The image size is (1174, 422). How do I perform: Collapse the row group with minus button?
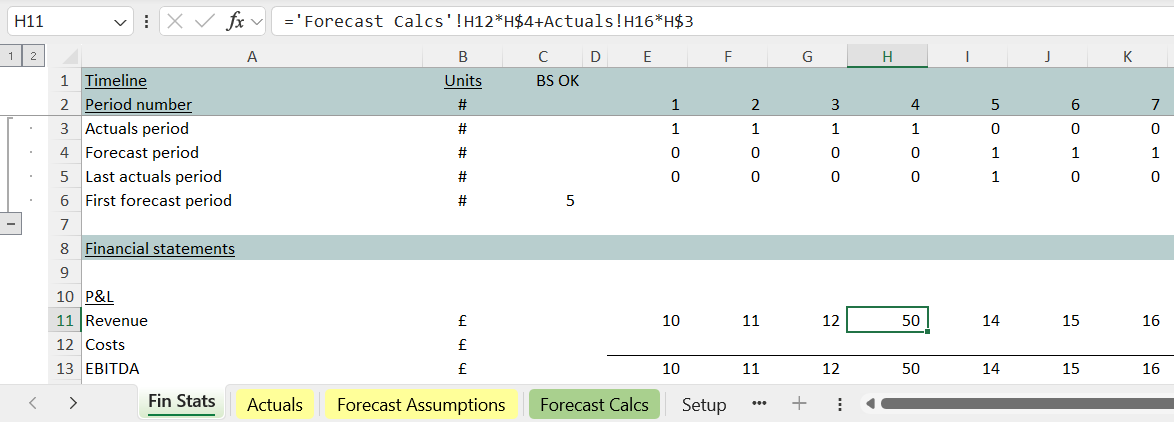(x=12, y=224)
